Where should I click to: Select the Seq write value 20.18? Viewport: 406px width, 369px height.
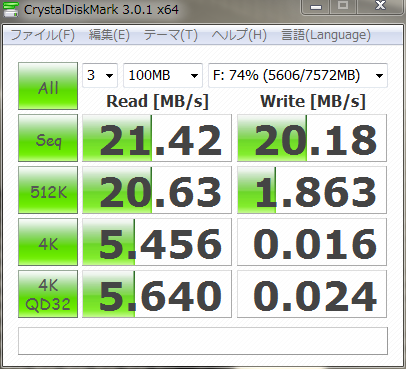tap(312, 138)
